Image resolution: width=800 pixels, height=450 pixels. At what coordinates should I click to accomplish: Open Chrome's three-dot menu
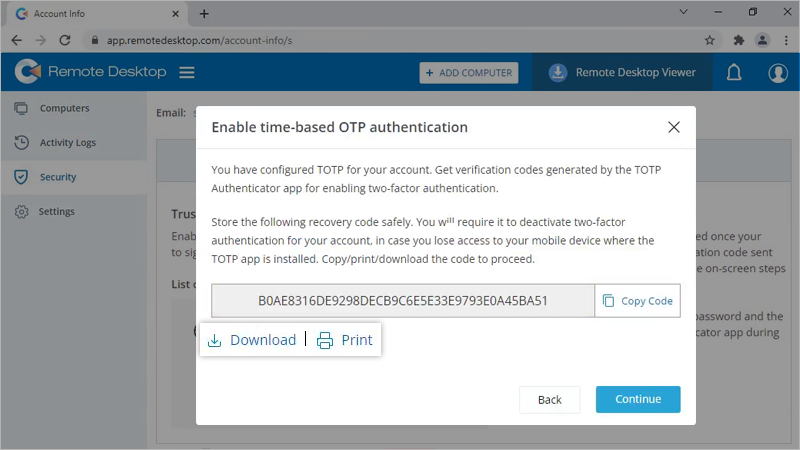point(785,40)
